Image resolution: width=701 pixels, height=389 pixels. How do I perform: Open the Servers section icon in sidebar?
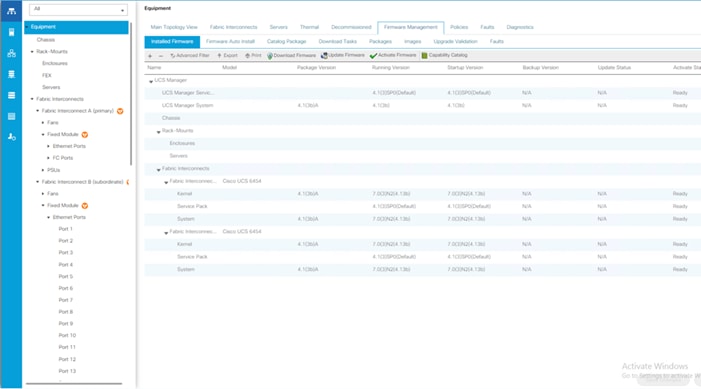click(11, 32)
